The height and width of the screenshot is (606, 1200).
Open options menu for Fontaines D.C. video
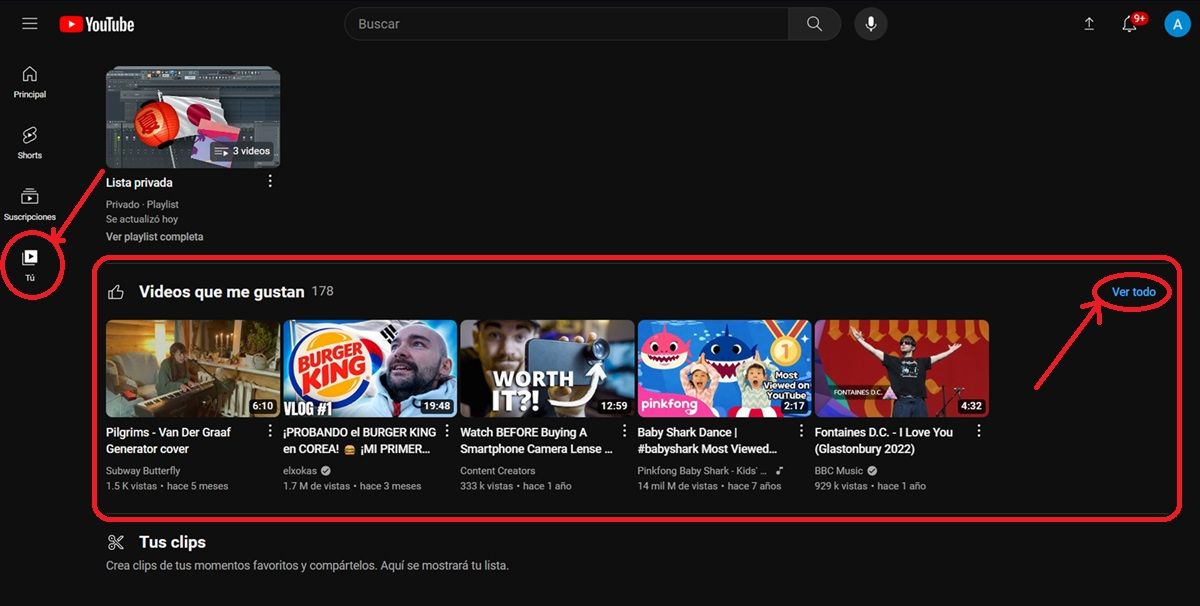pyautogui.click(x=978, y=431)
